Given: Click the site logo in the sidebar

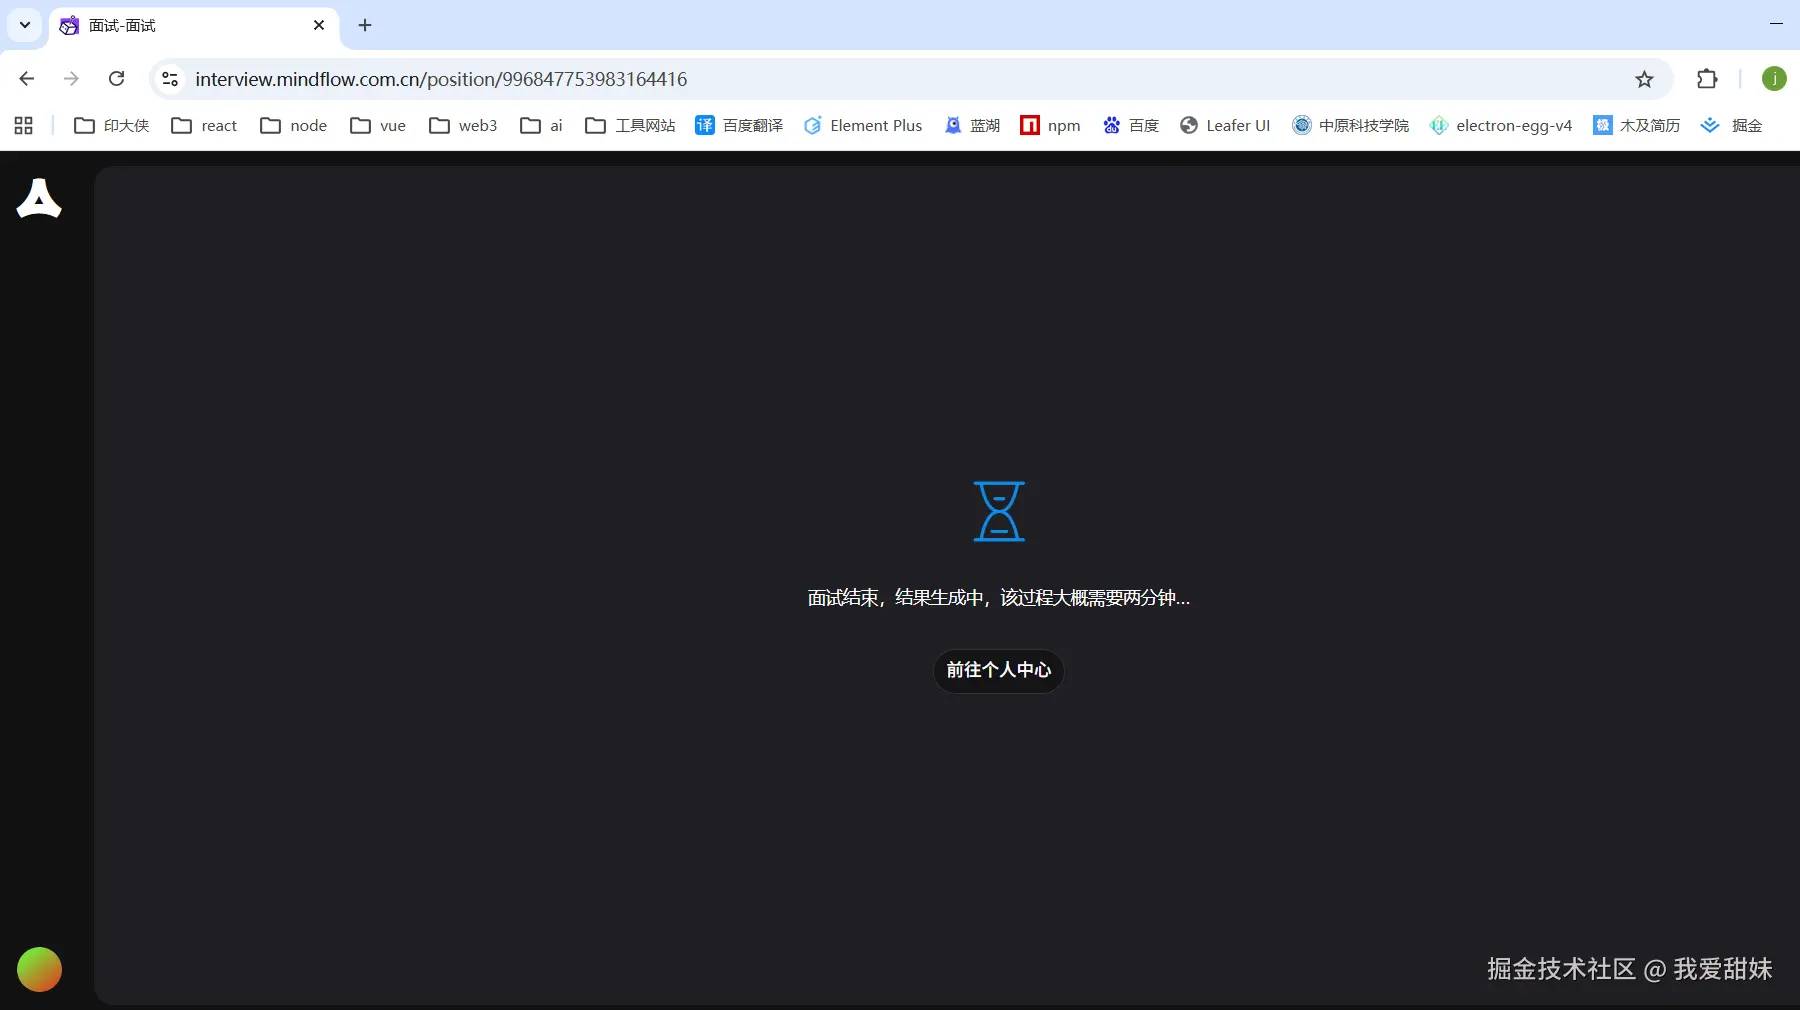Looking at the screenshot, I should coord(39,199).
